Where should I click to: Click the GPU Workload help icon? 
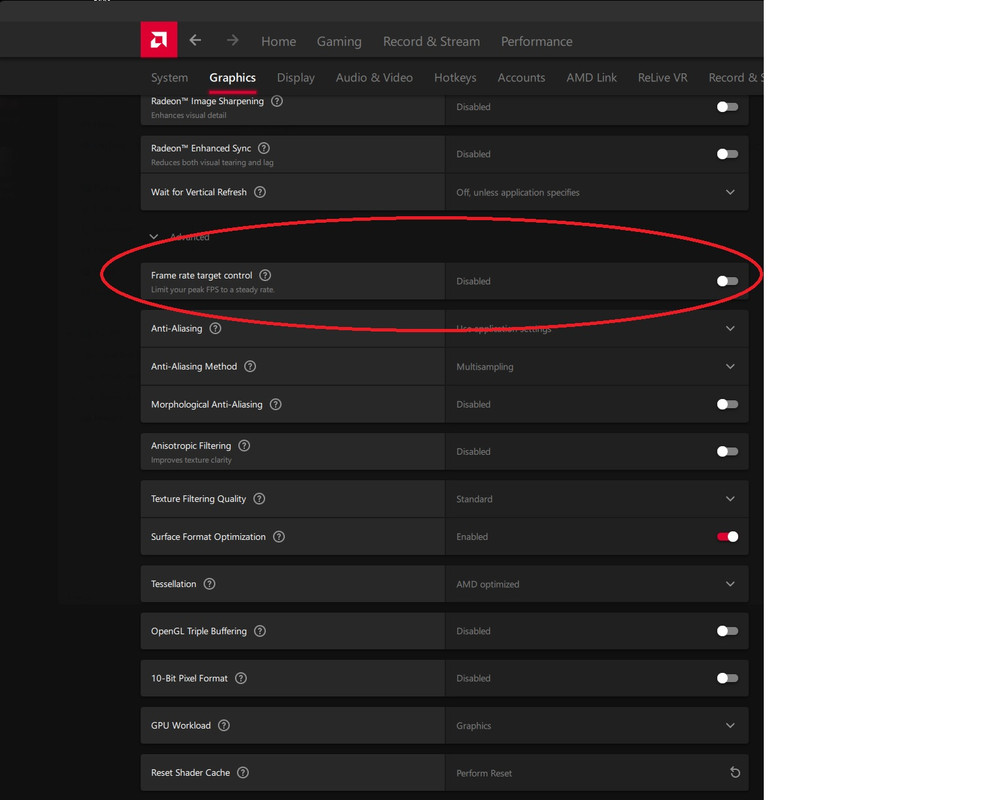pyautogui.click(x=224, y=726)
